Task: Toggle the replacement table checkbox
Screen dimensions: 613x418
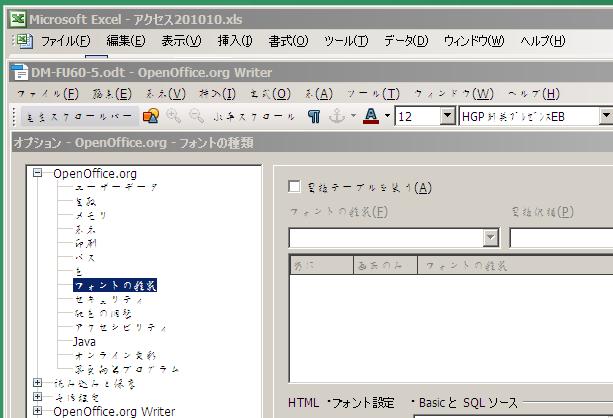Action: 294,186
